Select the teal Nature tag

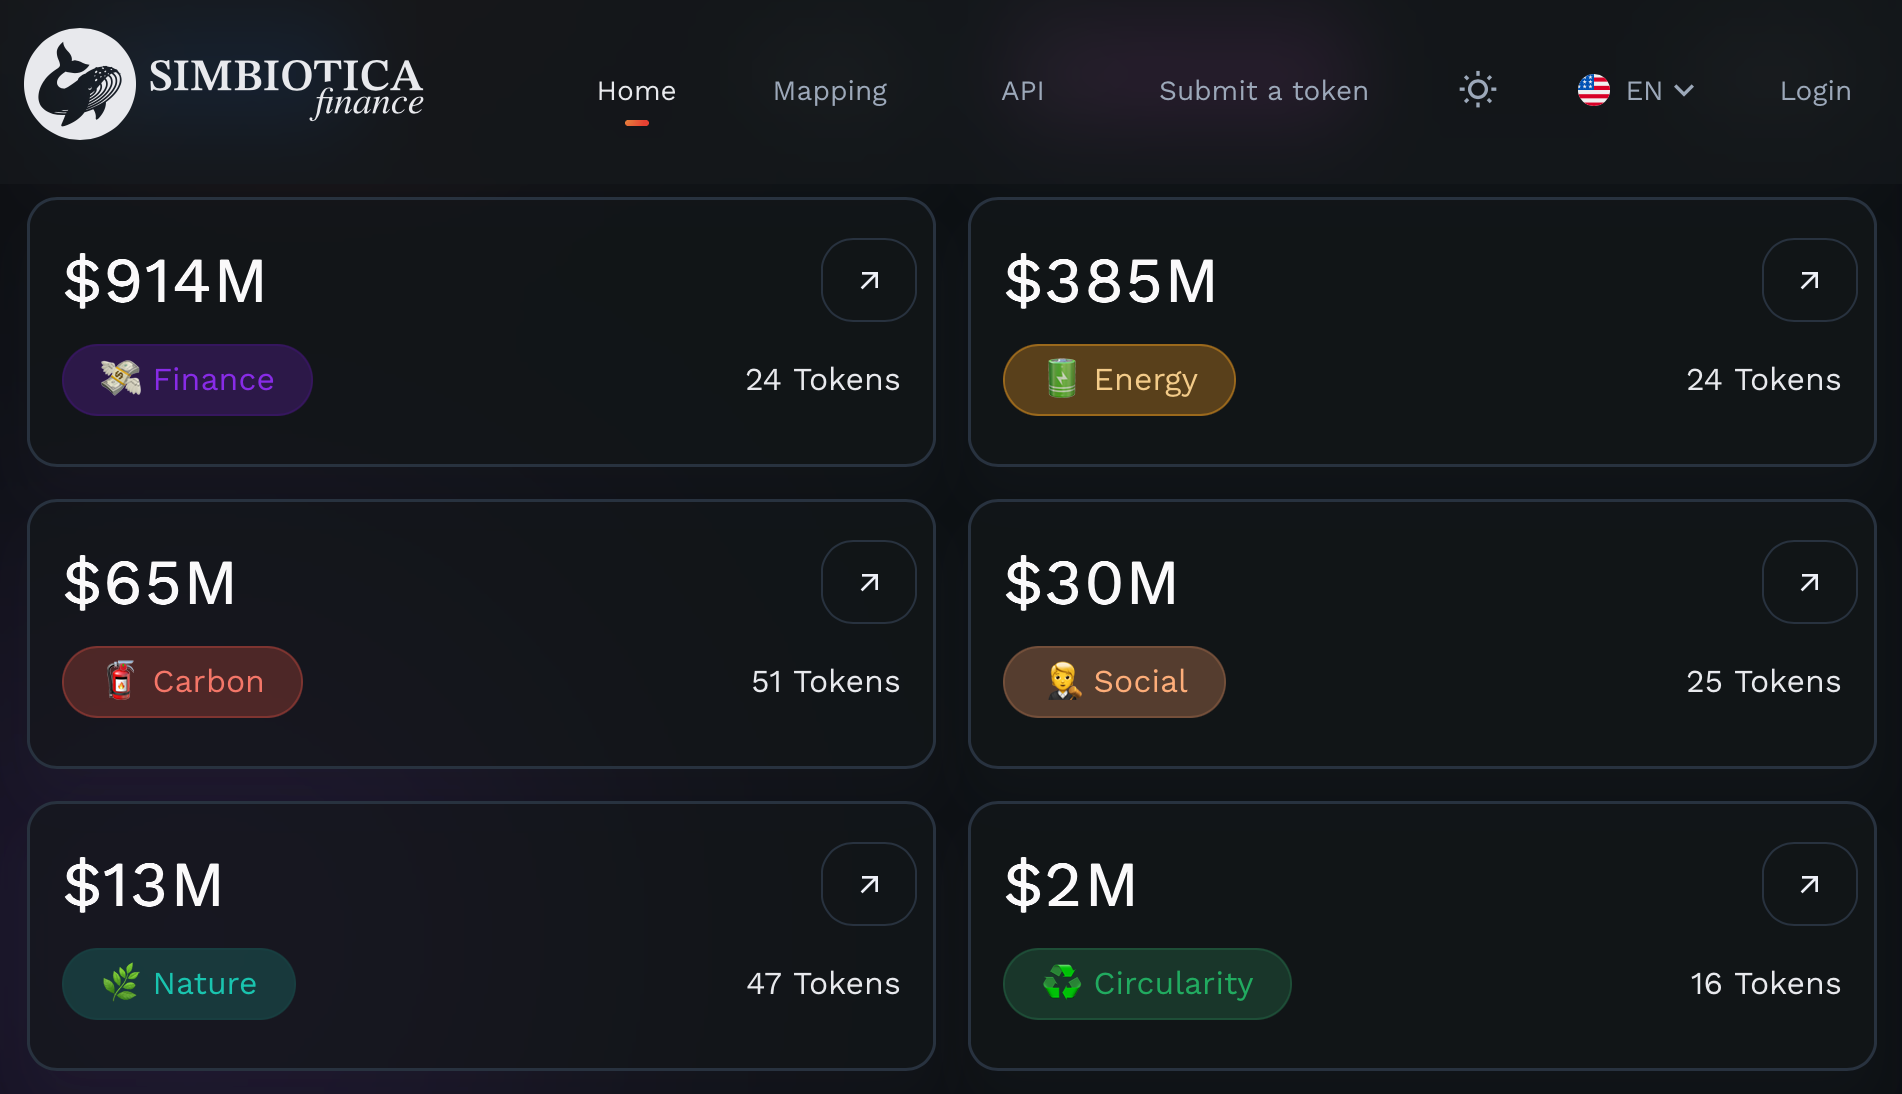[x=179, y=984]
